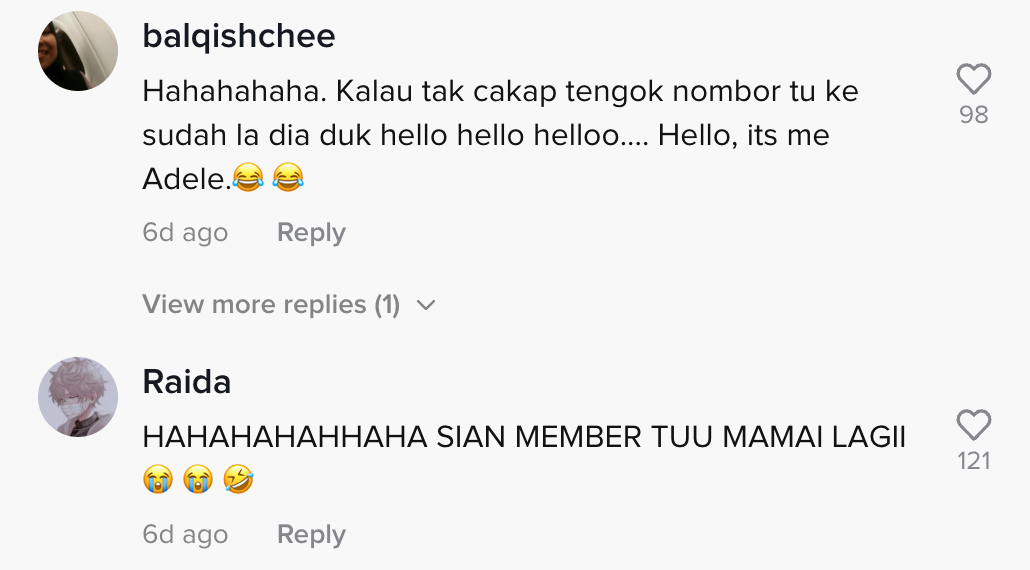Click the chevron beside View more replies
This screenshot has width=1030, height=570.
pos(426,305)
